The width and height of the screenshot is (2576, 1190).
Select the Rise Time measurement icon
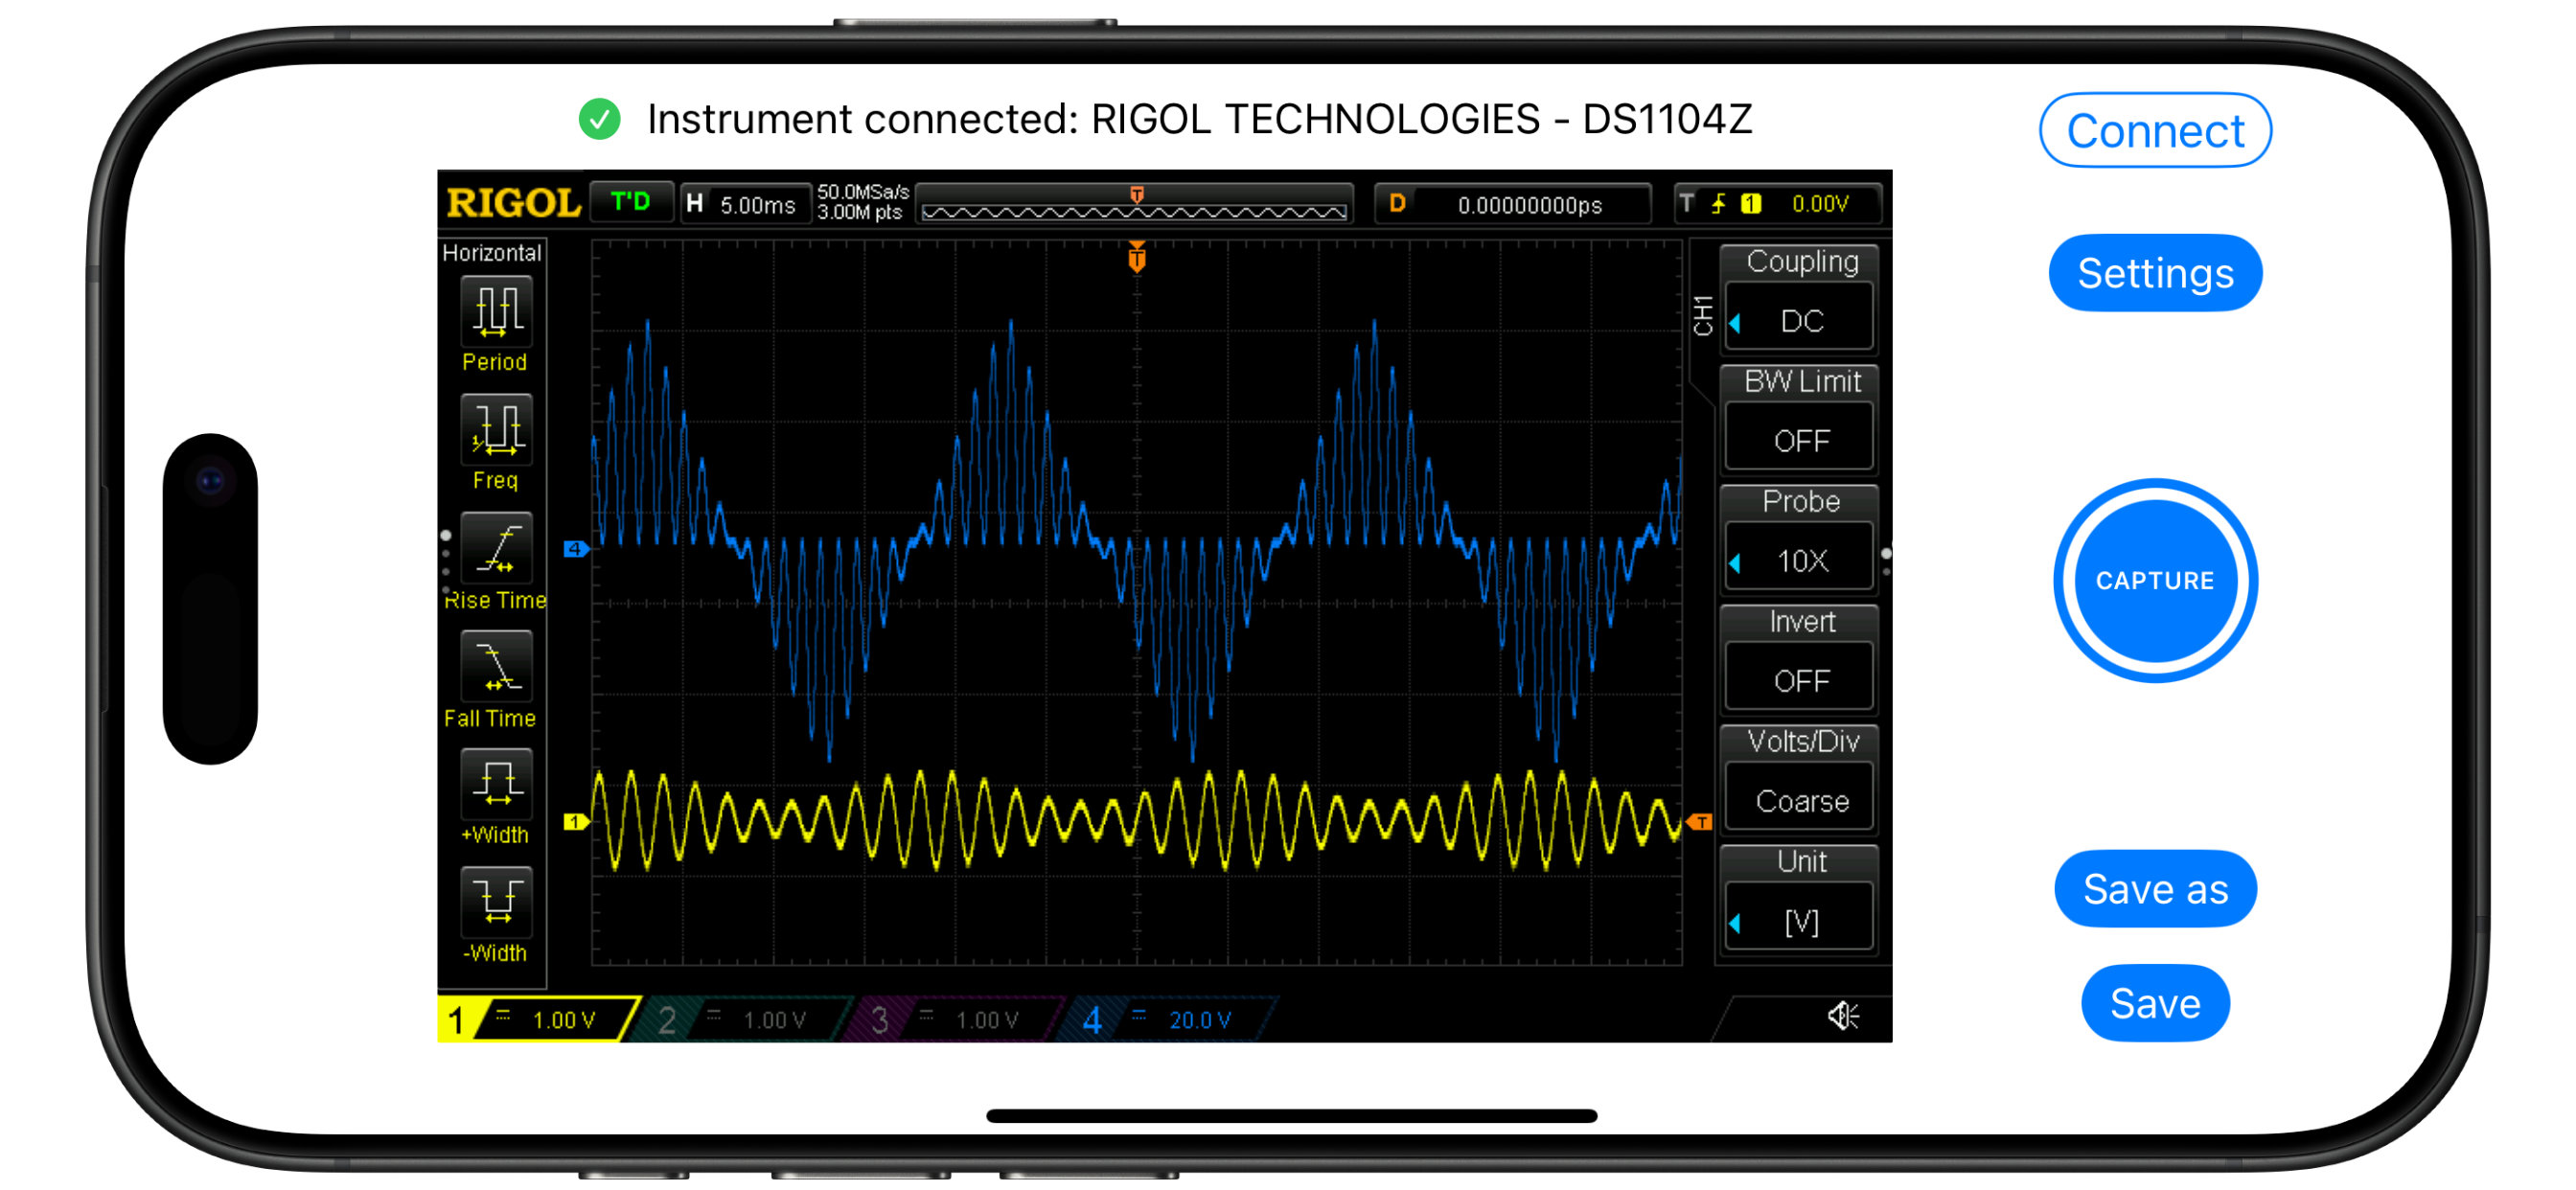496,549
